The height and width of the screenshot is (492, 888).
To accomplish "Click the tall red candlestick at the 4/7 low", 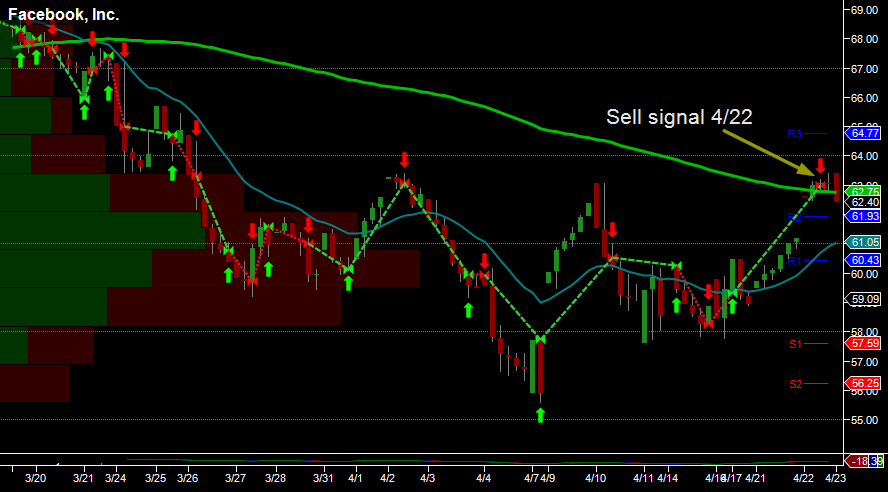I will [541, 366].
